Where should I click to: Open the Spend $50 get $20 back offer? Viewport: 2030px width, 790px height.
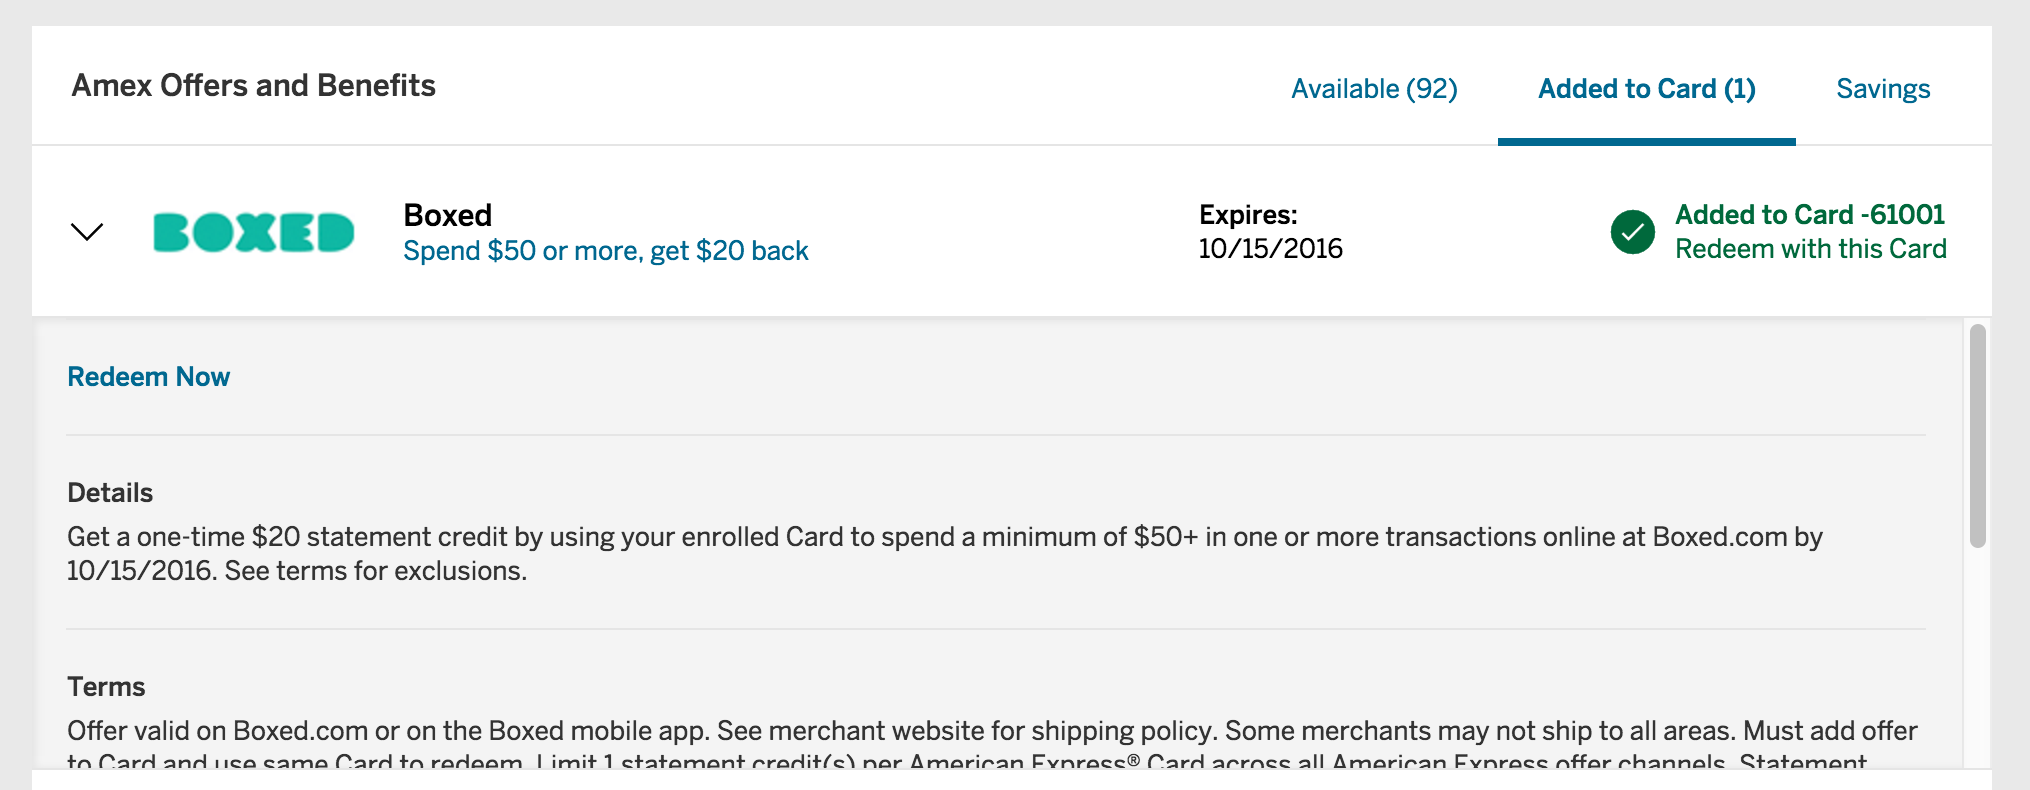tap(606, 250)
